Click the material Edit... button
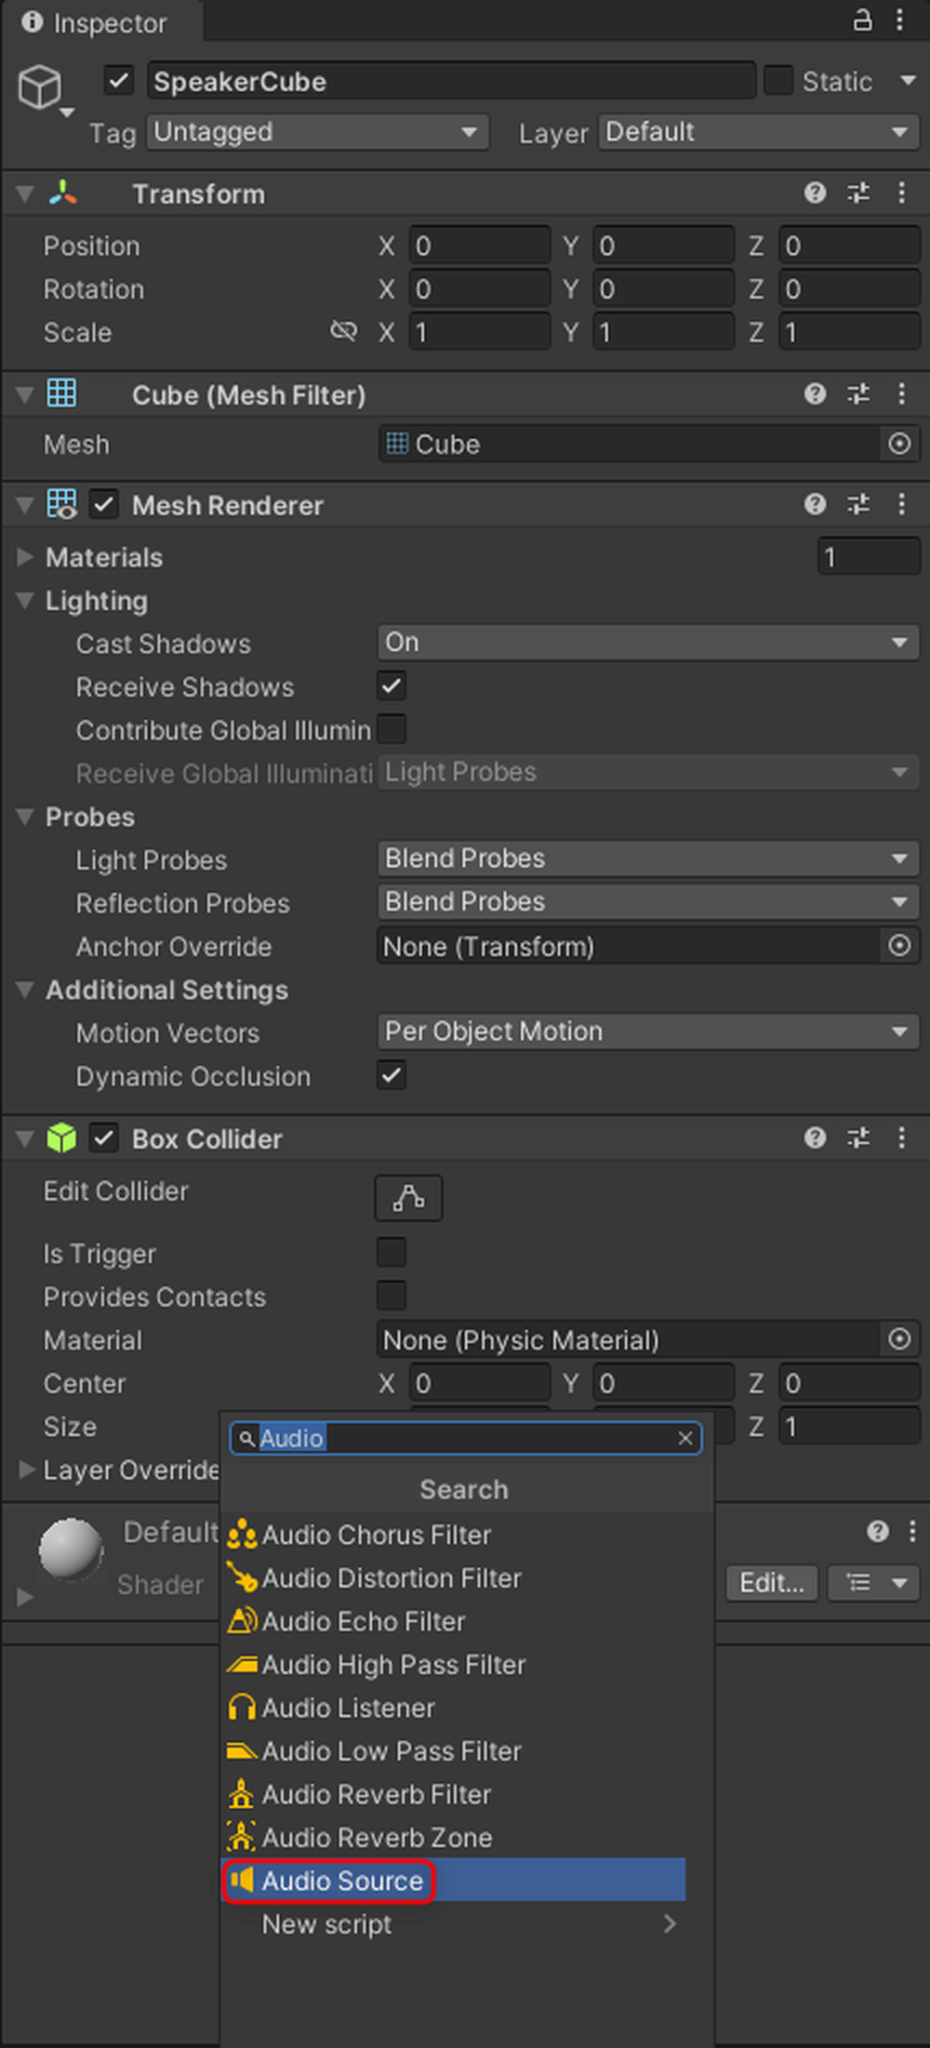930x2048 pixels. coord(771,1583)
